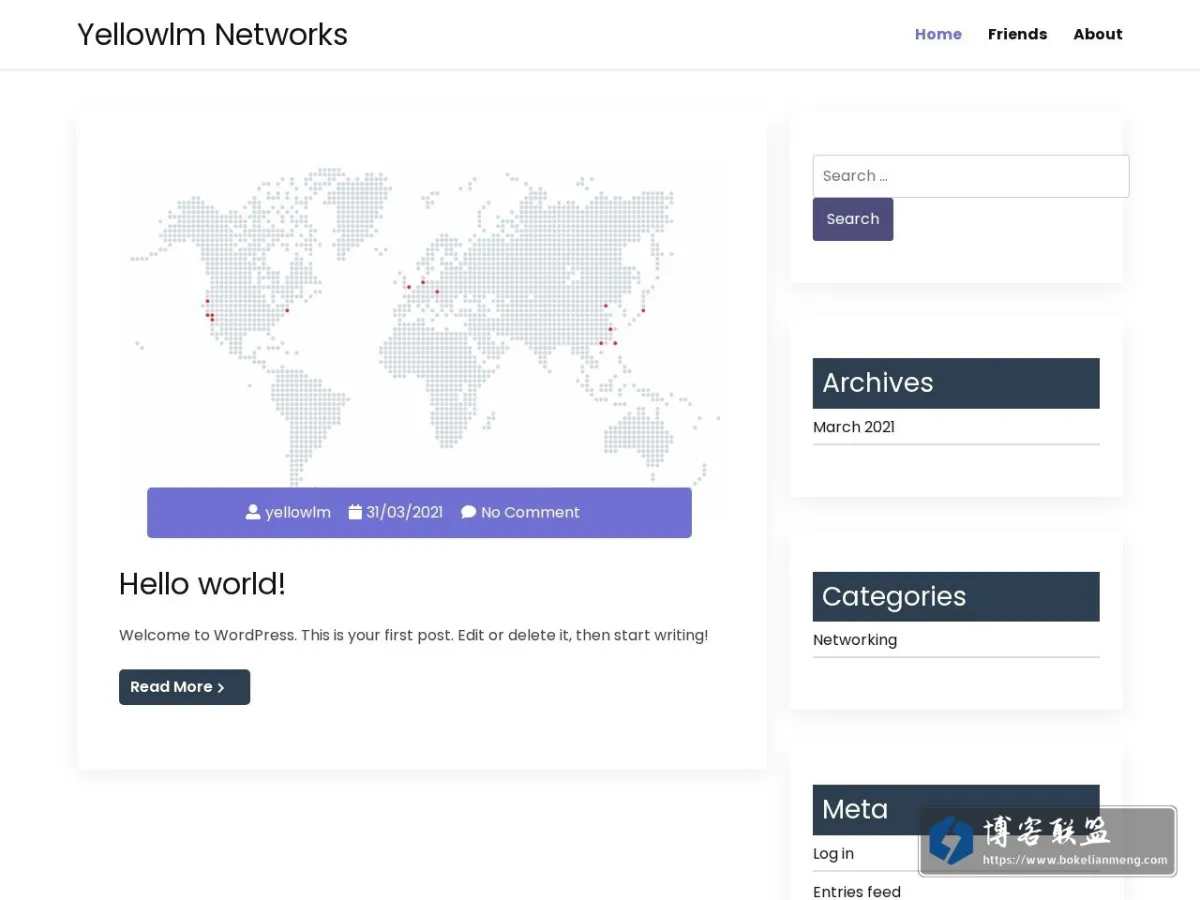Image resolution: width=1200 pixels, height=900 pixels.
Task: Open the Home menu item
Action: coord(938,34)
